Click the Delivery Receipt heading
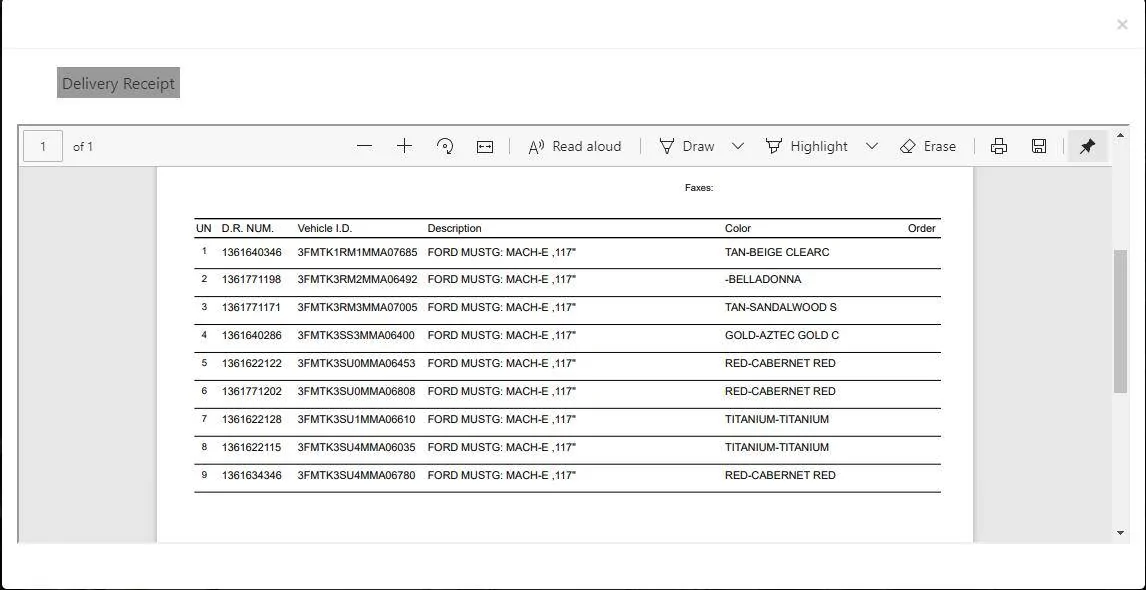 click(x=118, y=83)
